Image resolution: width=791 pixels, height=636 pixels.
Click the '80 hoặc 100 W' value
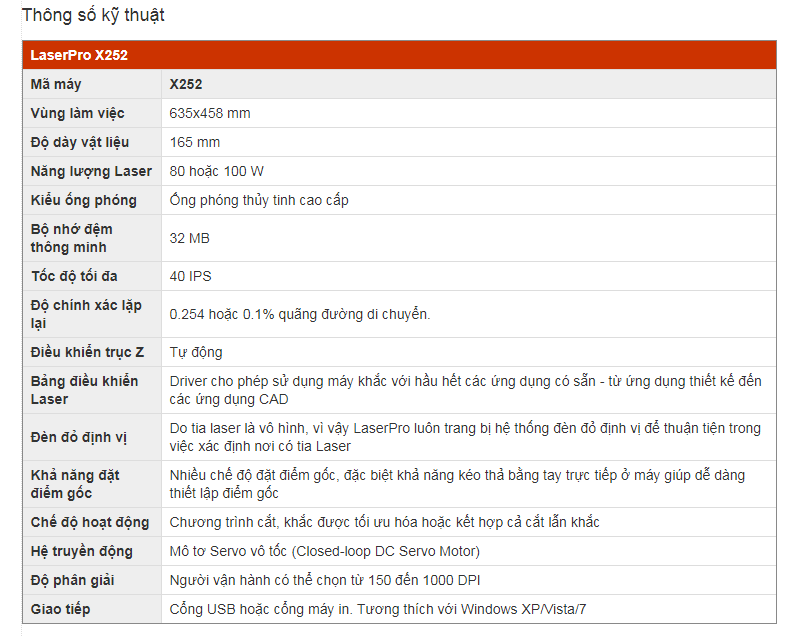click(x=216, y=171)
